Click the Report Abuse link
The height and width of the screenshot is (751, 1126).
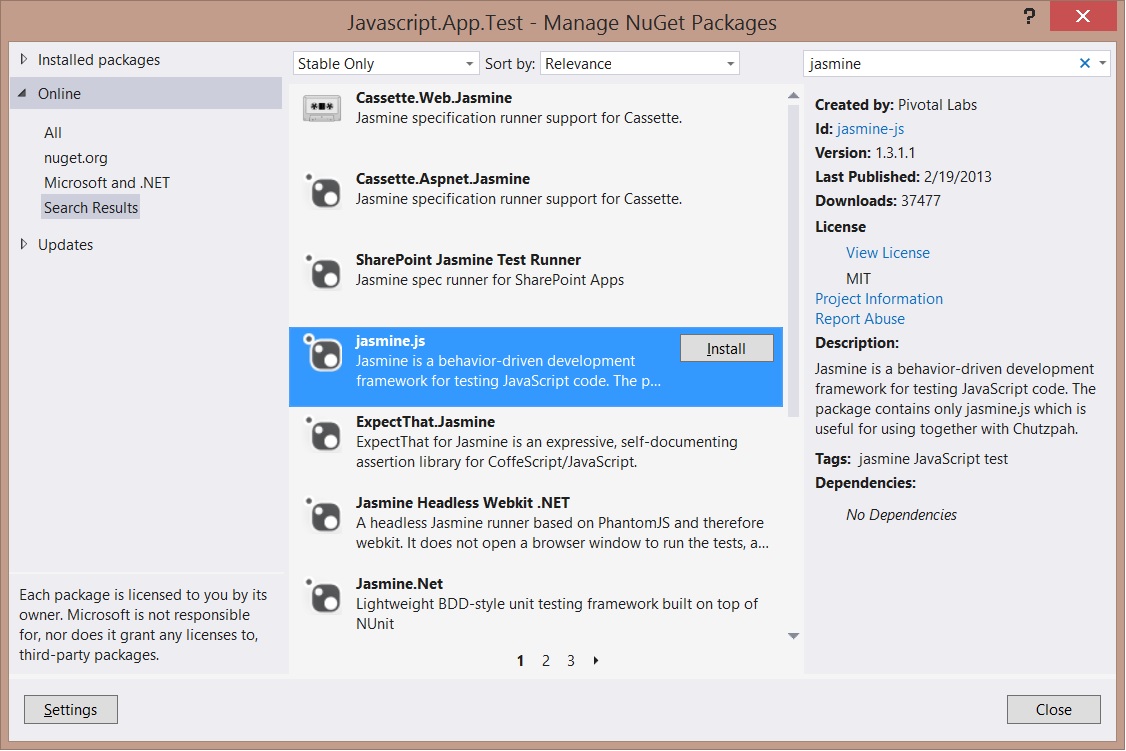860,319
